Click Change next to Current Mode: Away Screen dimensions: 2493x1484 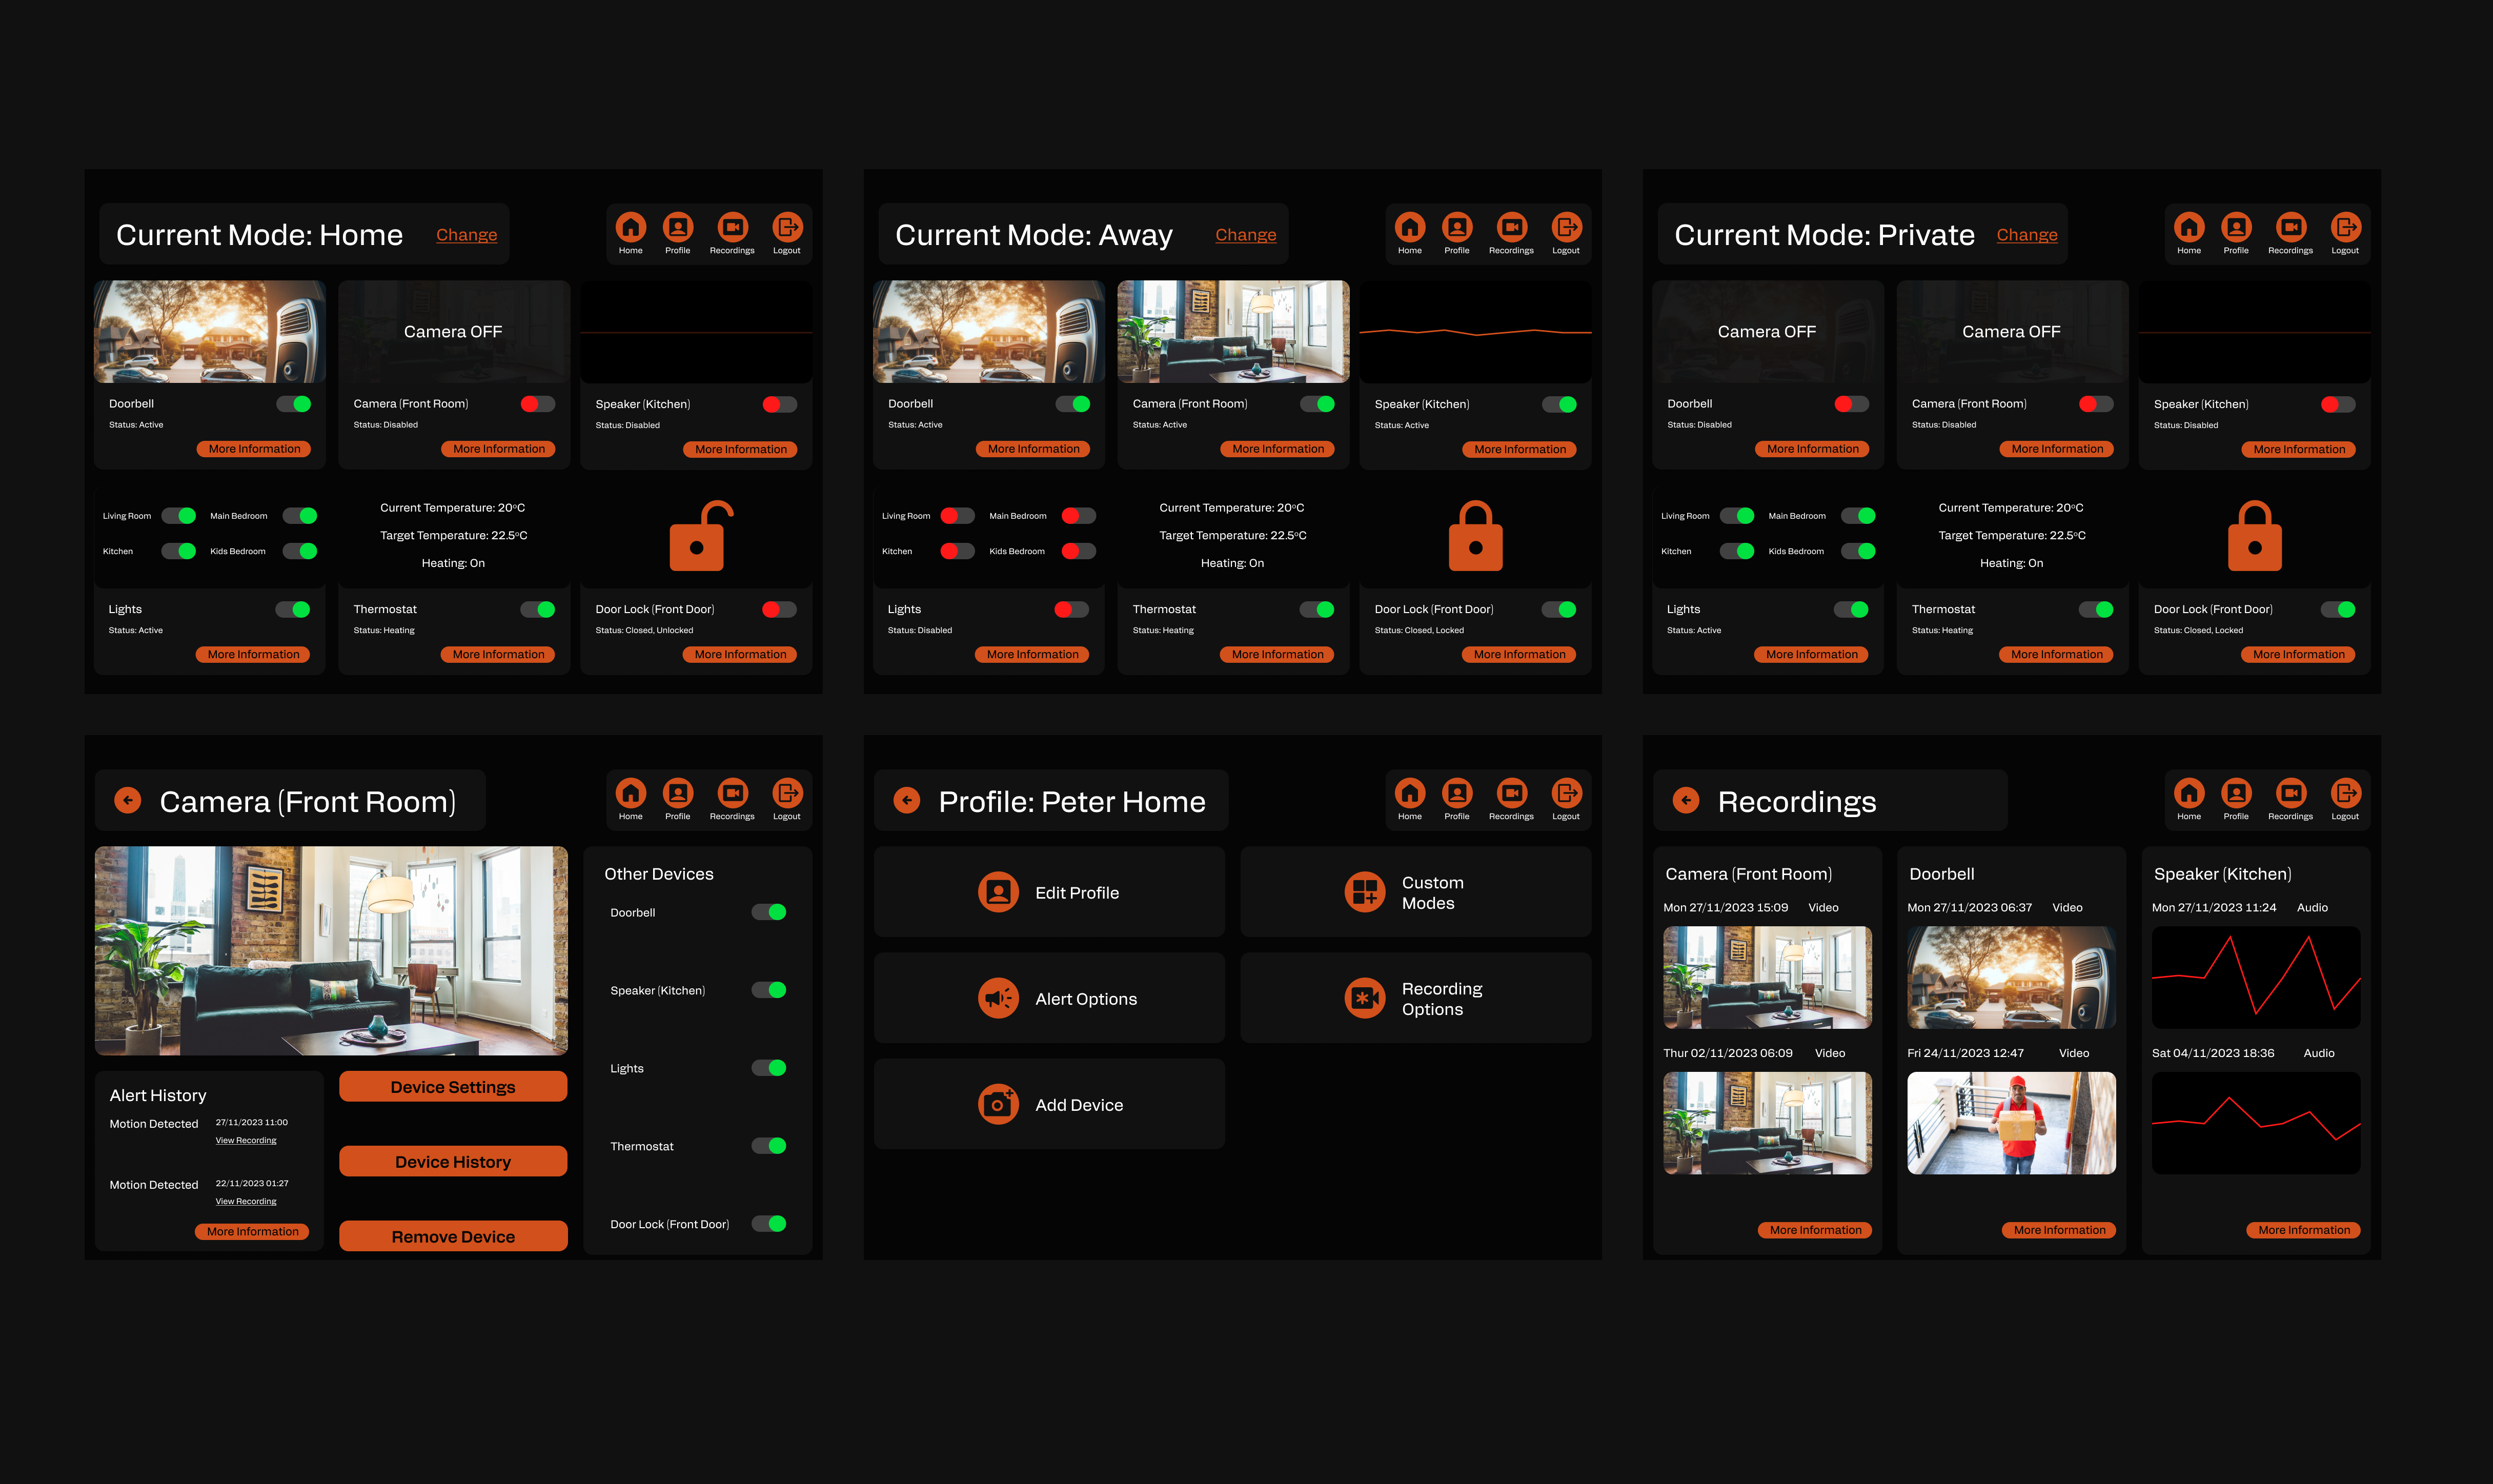click(1246, 234)
